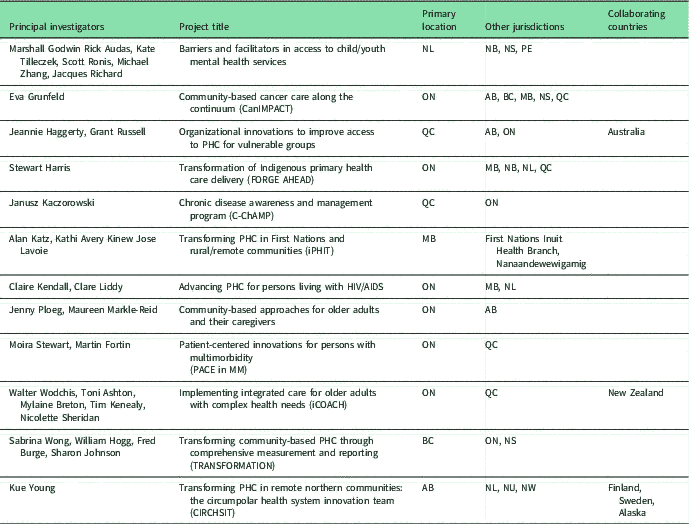Click the 'New Zealand' collaborating country cell
689x524 pixels.
point(636,393)
